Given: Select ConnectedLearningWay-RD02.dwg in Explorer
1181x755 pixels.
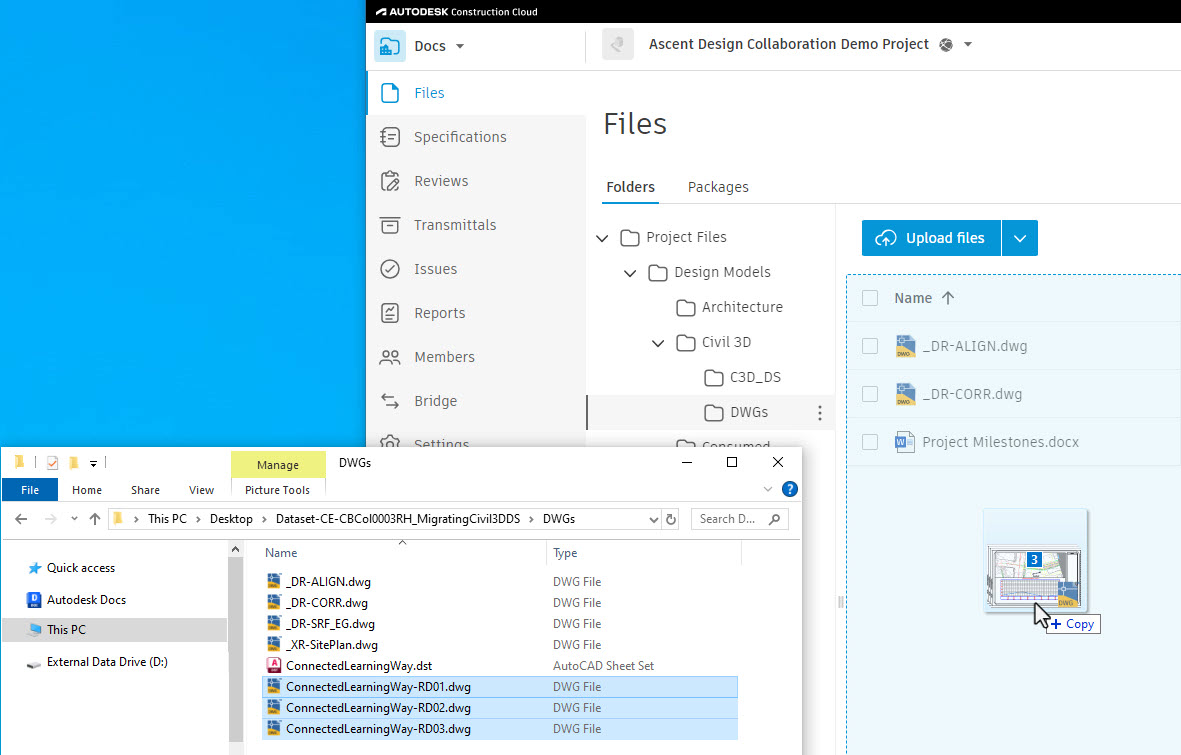Looking at the screenshot, I should point(499,708).
